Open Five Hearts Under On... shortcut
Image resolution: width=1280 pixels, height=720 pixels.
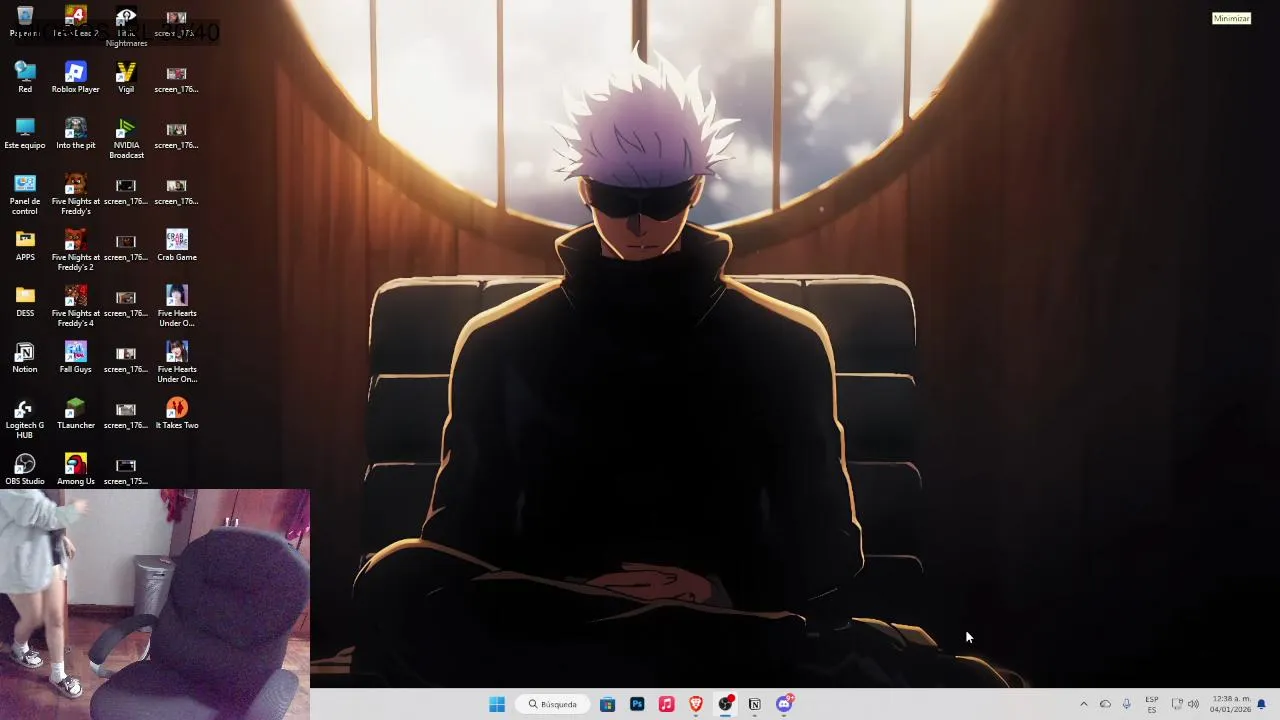point(177,363)
